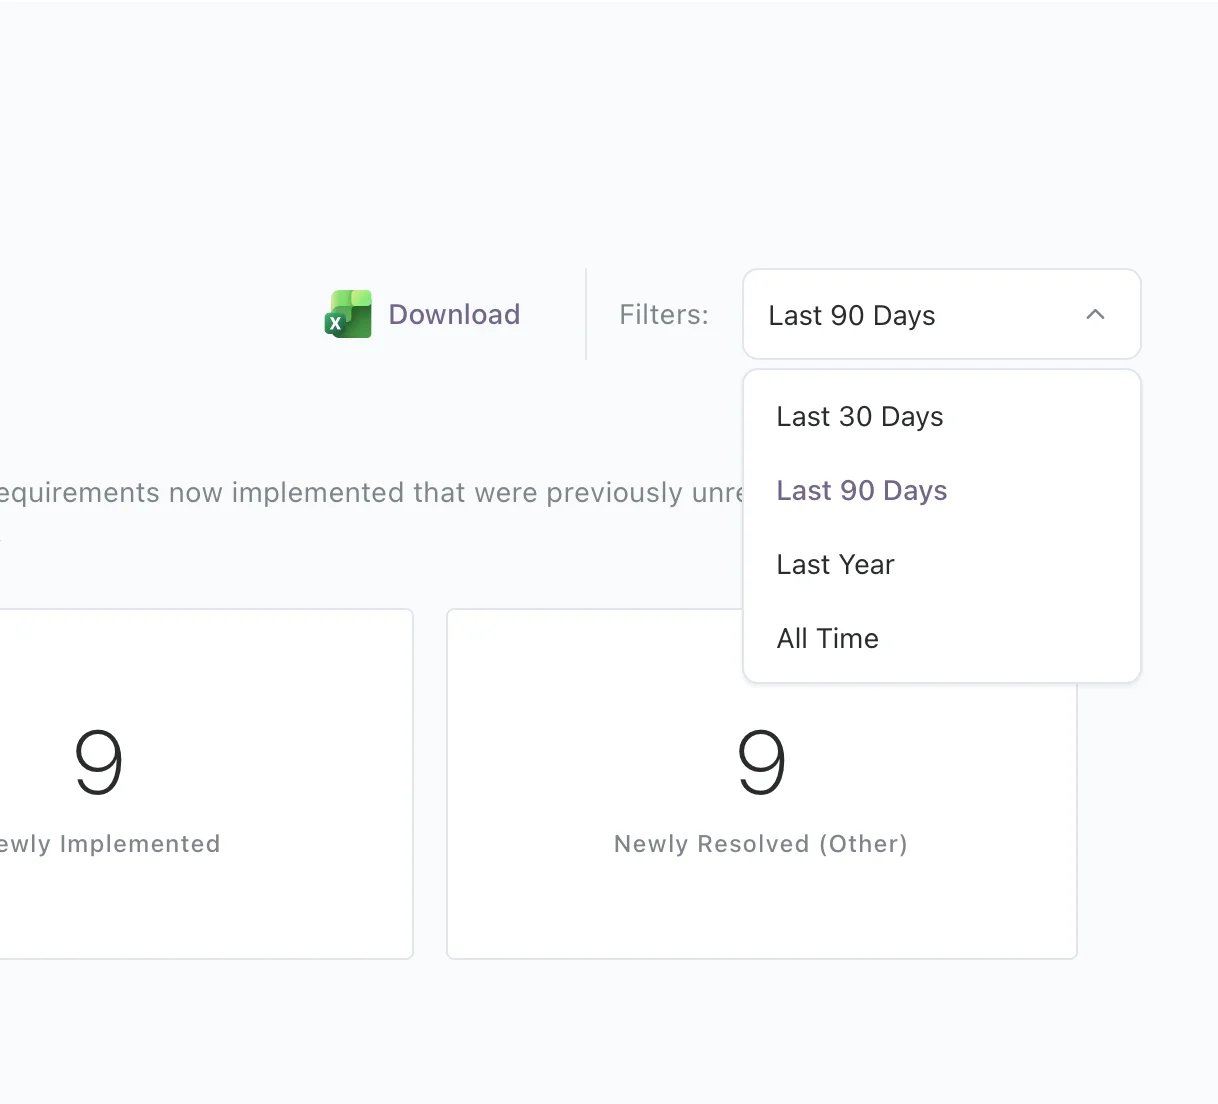Click the Newly Implemented card label
Image resolution: width=1218 pixels, height=1104 pixels.
tap(109, 844)
